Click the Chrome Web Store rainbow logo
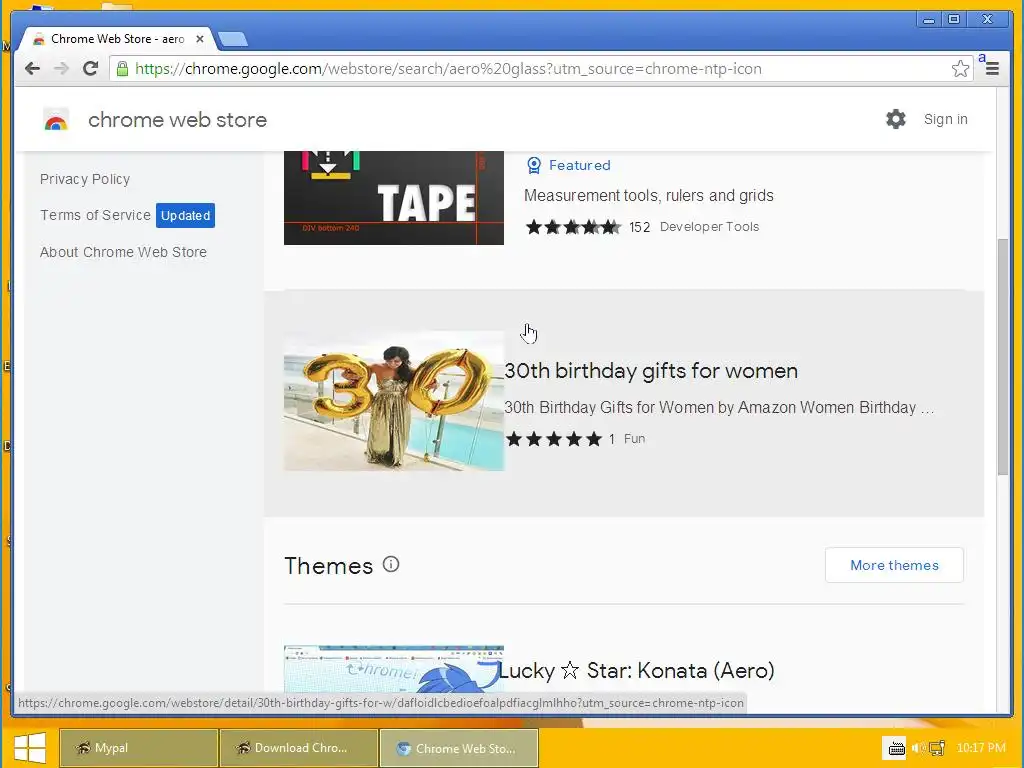Image resolution: width=1024 pixels, height=768 pixels. tap(56, 120)
